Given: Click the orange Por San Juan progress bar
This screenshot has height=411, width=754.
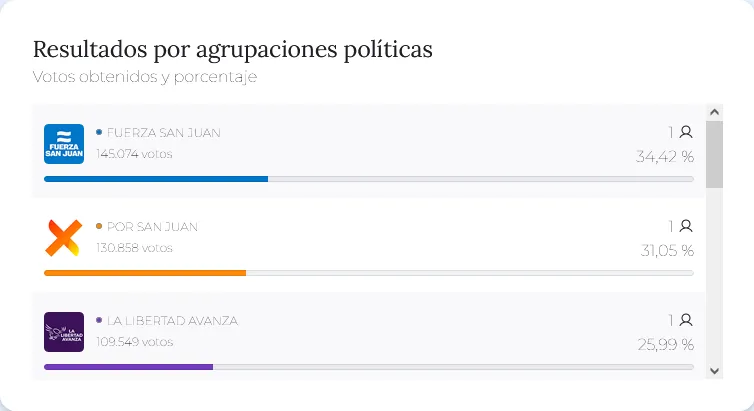Looking at the screenshot, I should [145, 273].
